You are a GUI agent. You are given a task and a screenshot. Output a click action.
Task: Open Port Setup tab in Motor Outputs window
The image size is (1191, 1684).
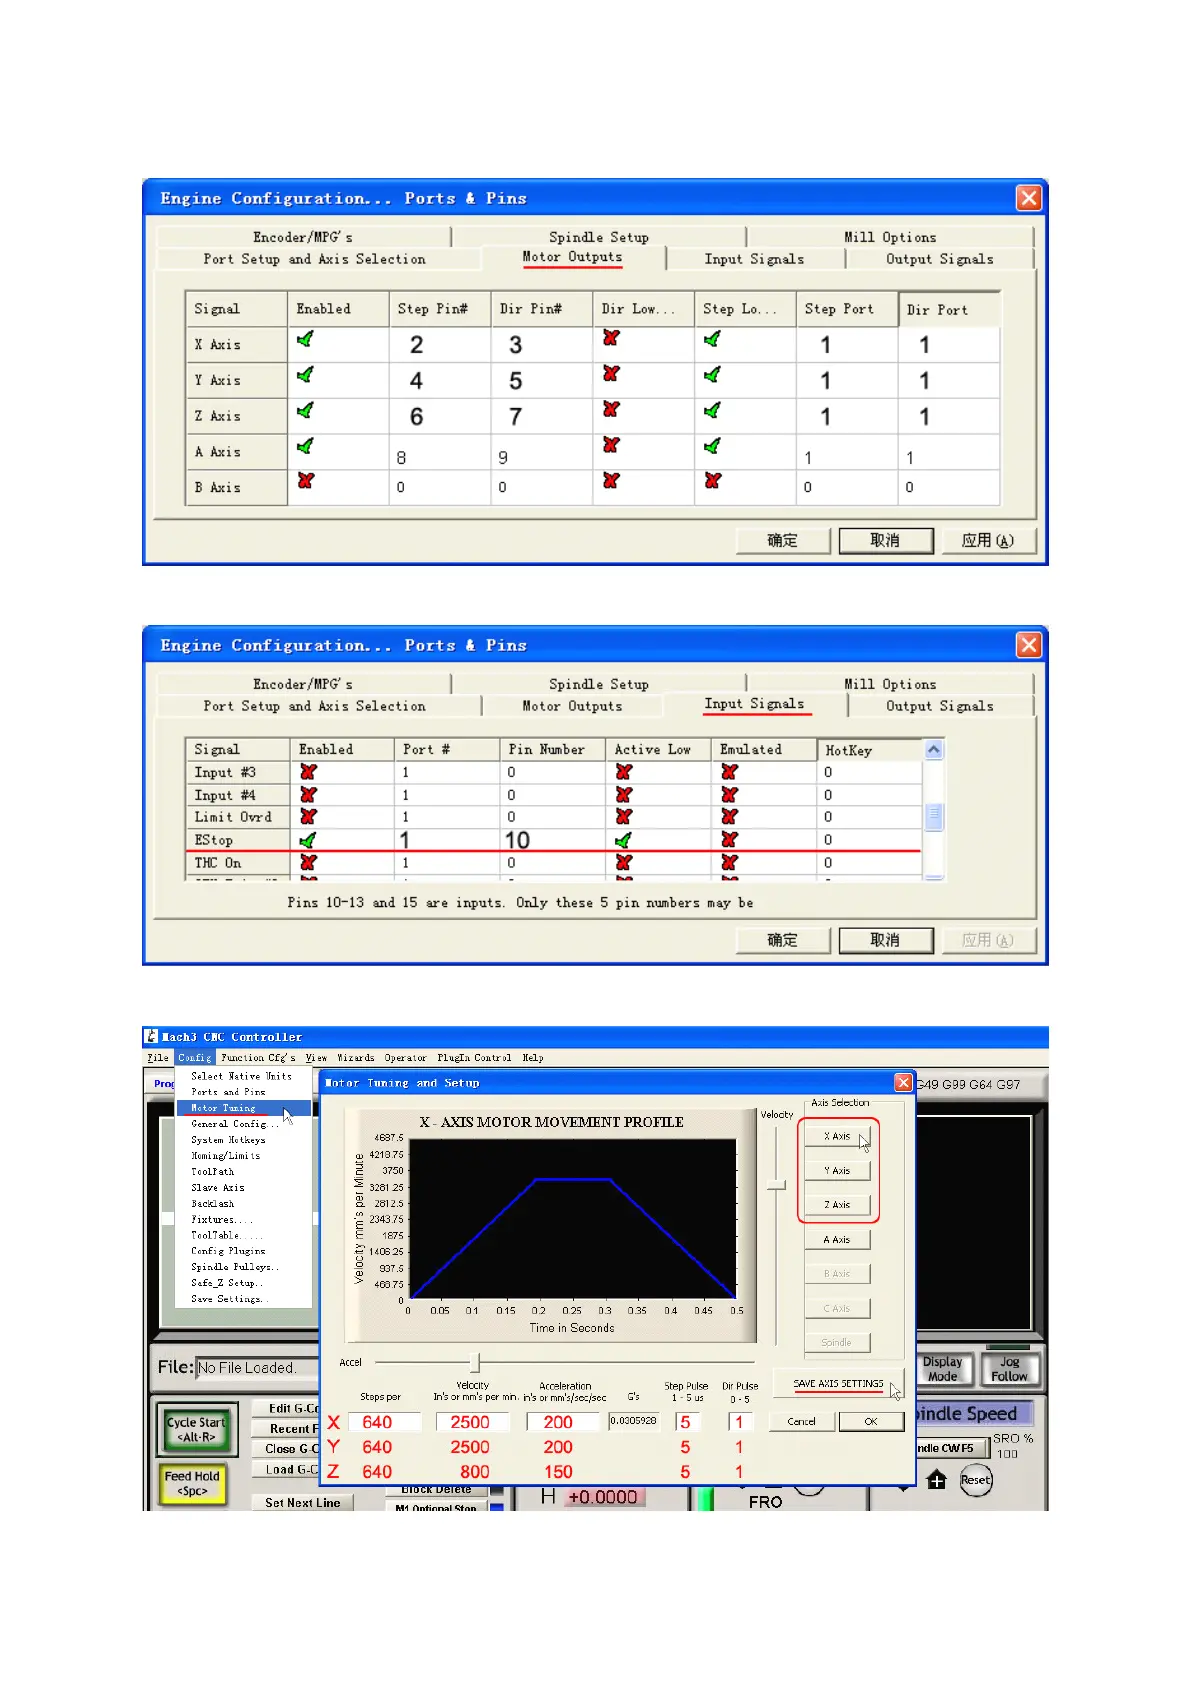click(314, 259)
